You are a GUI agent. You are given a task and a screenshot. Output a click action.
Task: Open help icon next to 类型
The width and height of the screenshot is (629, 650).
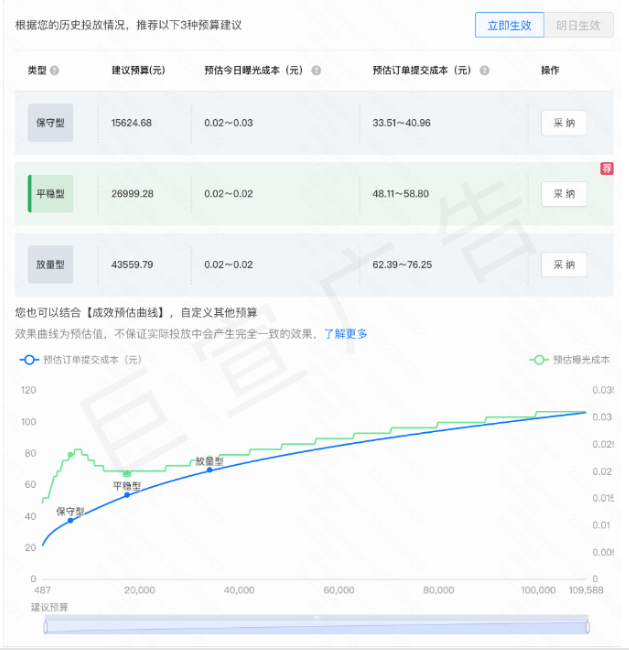coord(54,70)
